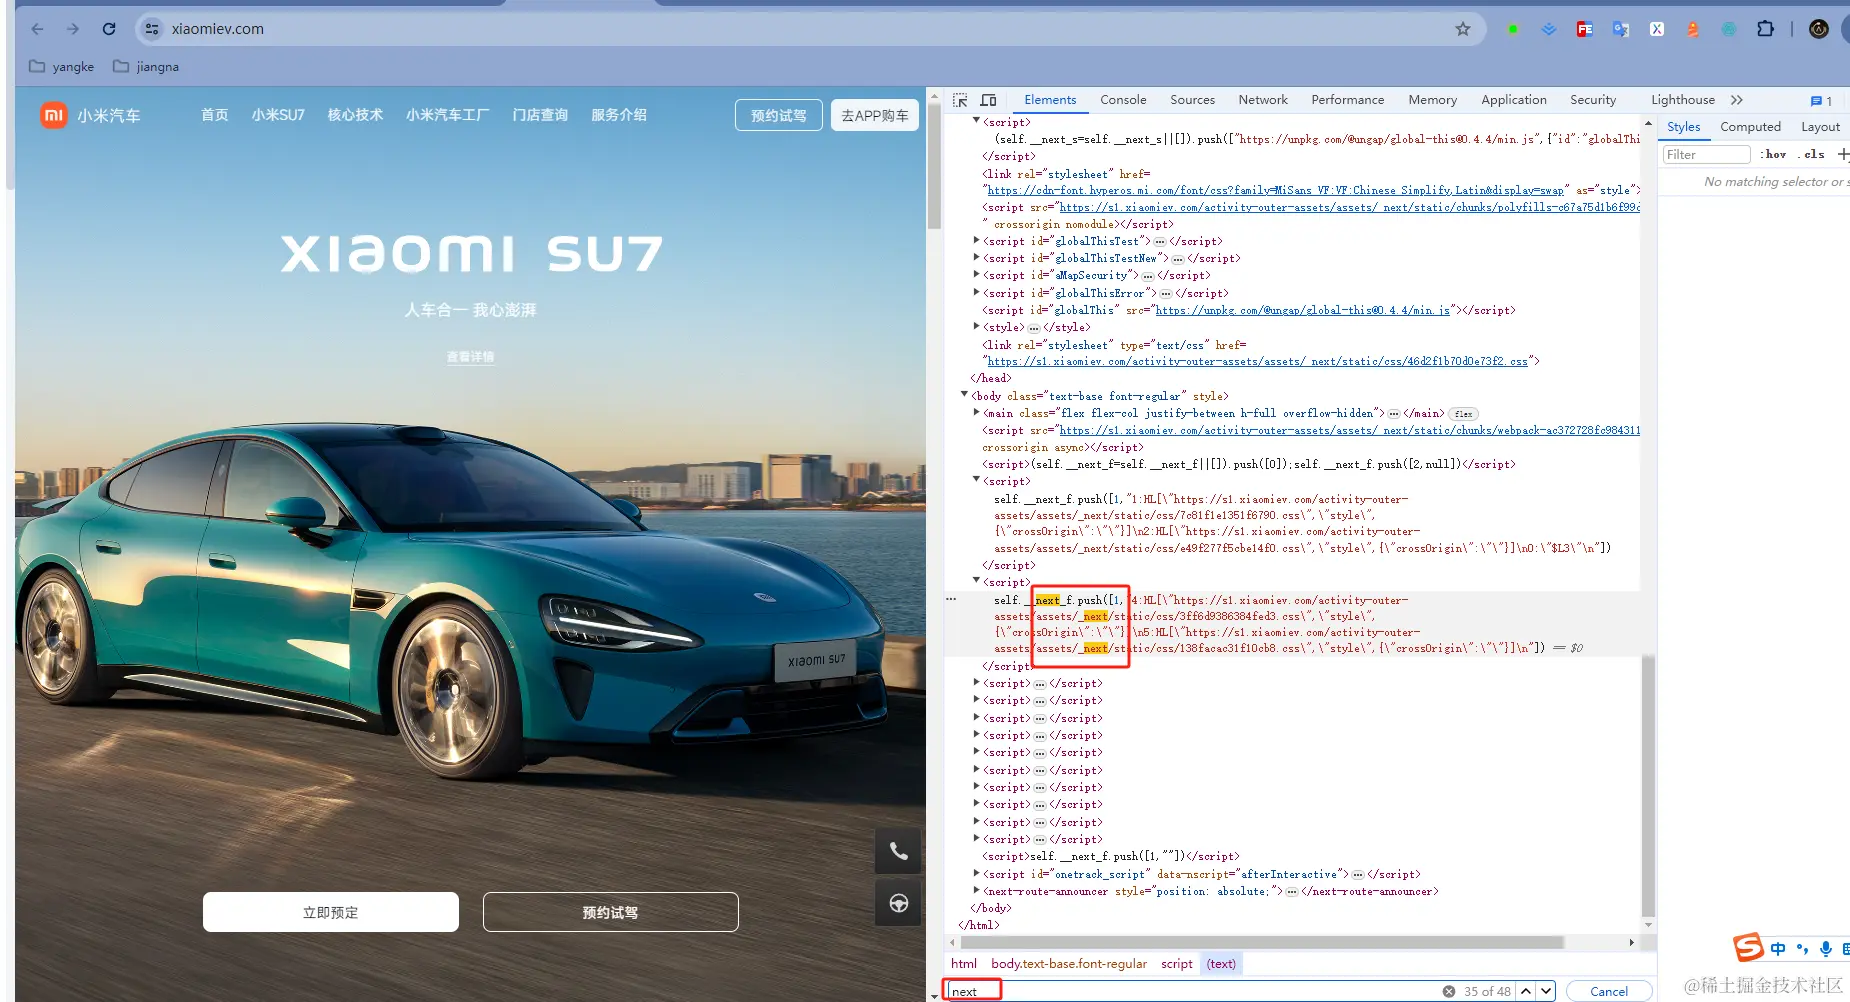Open the Google Translate extension
The image size is (1850, 1002).
(x=1621, y=29)
